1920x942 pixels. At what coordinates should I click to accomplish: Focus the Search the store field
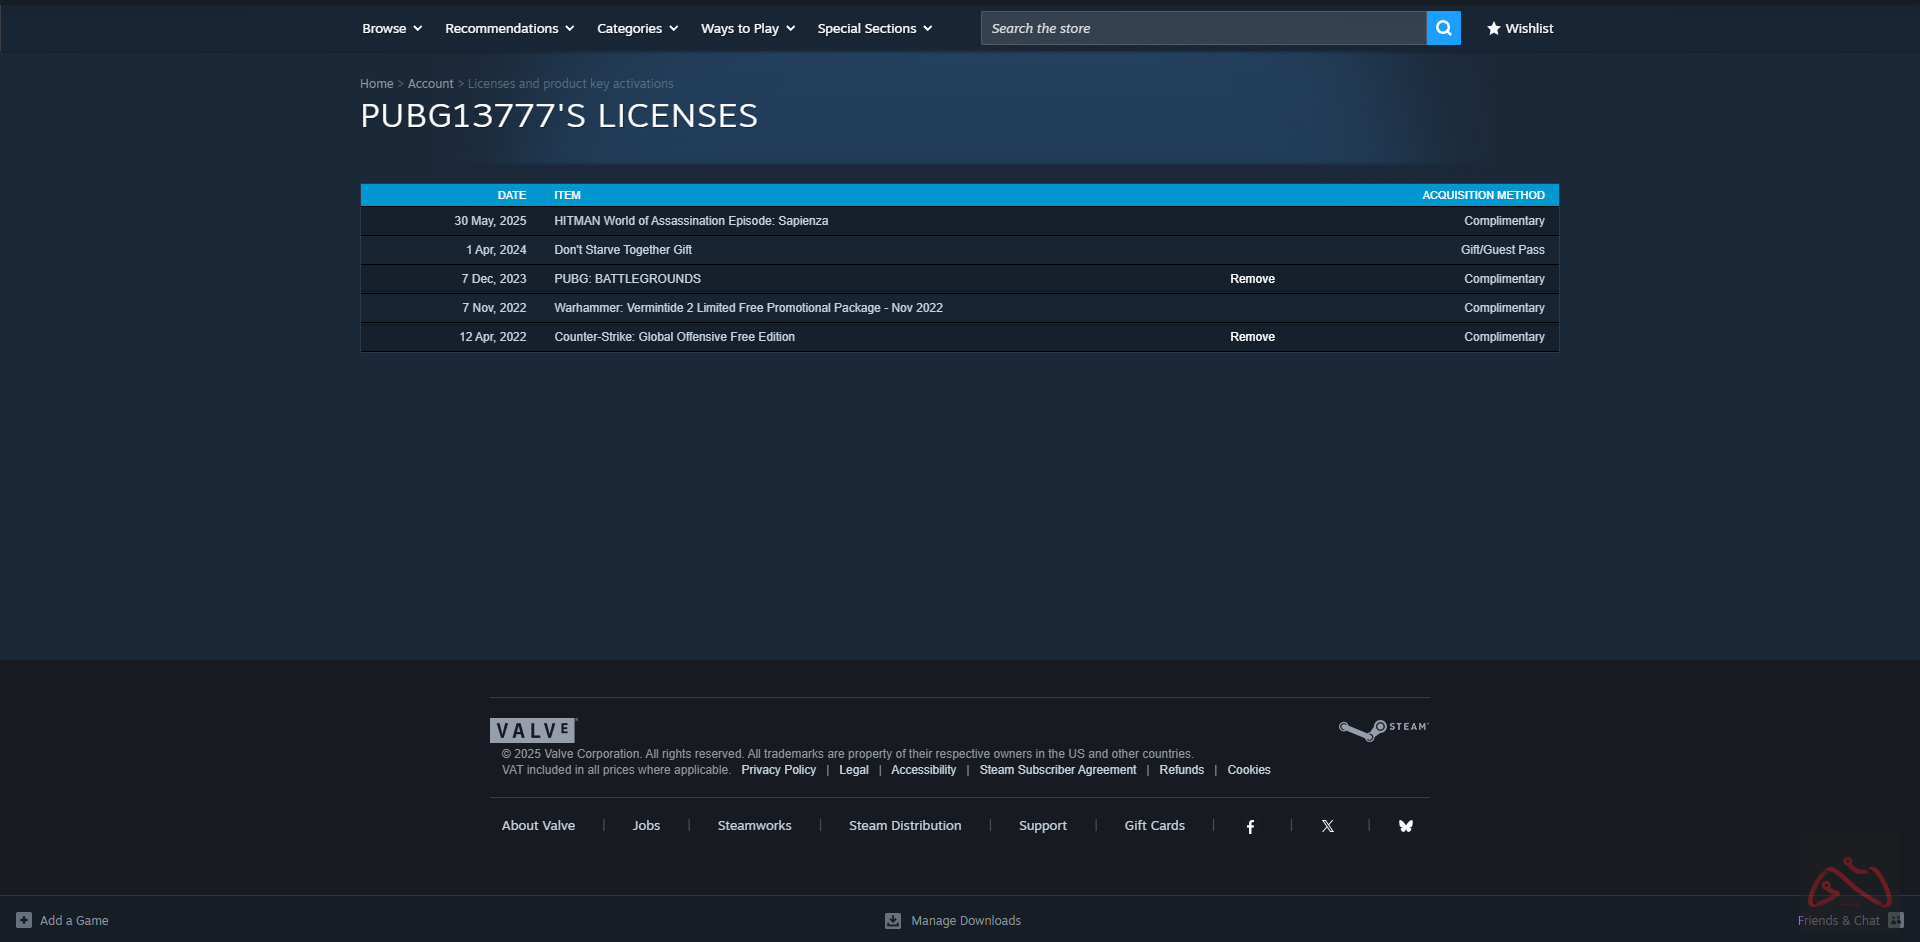[x=1202, y=28]
